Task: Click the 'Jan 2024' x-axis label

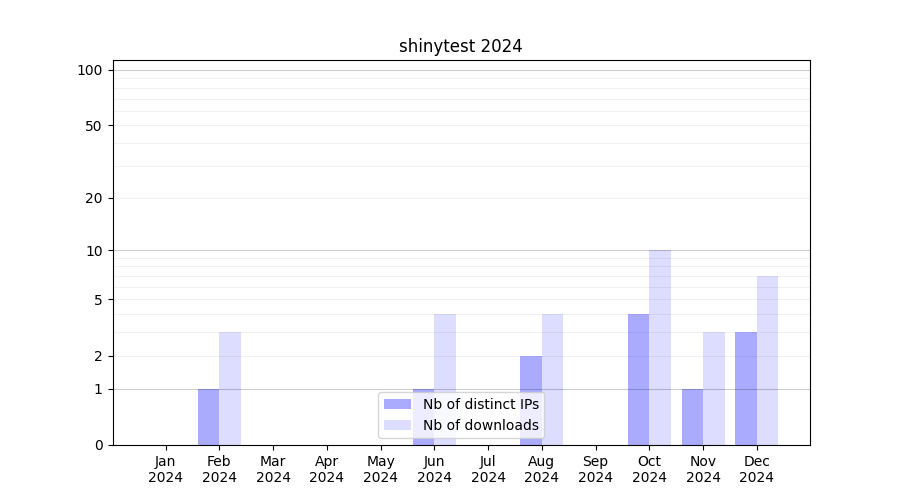Action: coord(166,469)
